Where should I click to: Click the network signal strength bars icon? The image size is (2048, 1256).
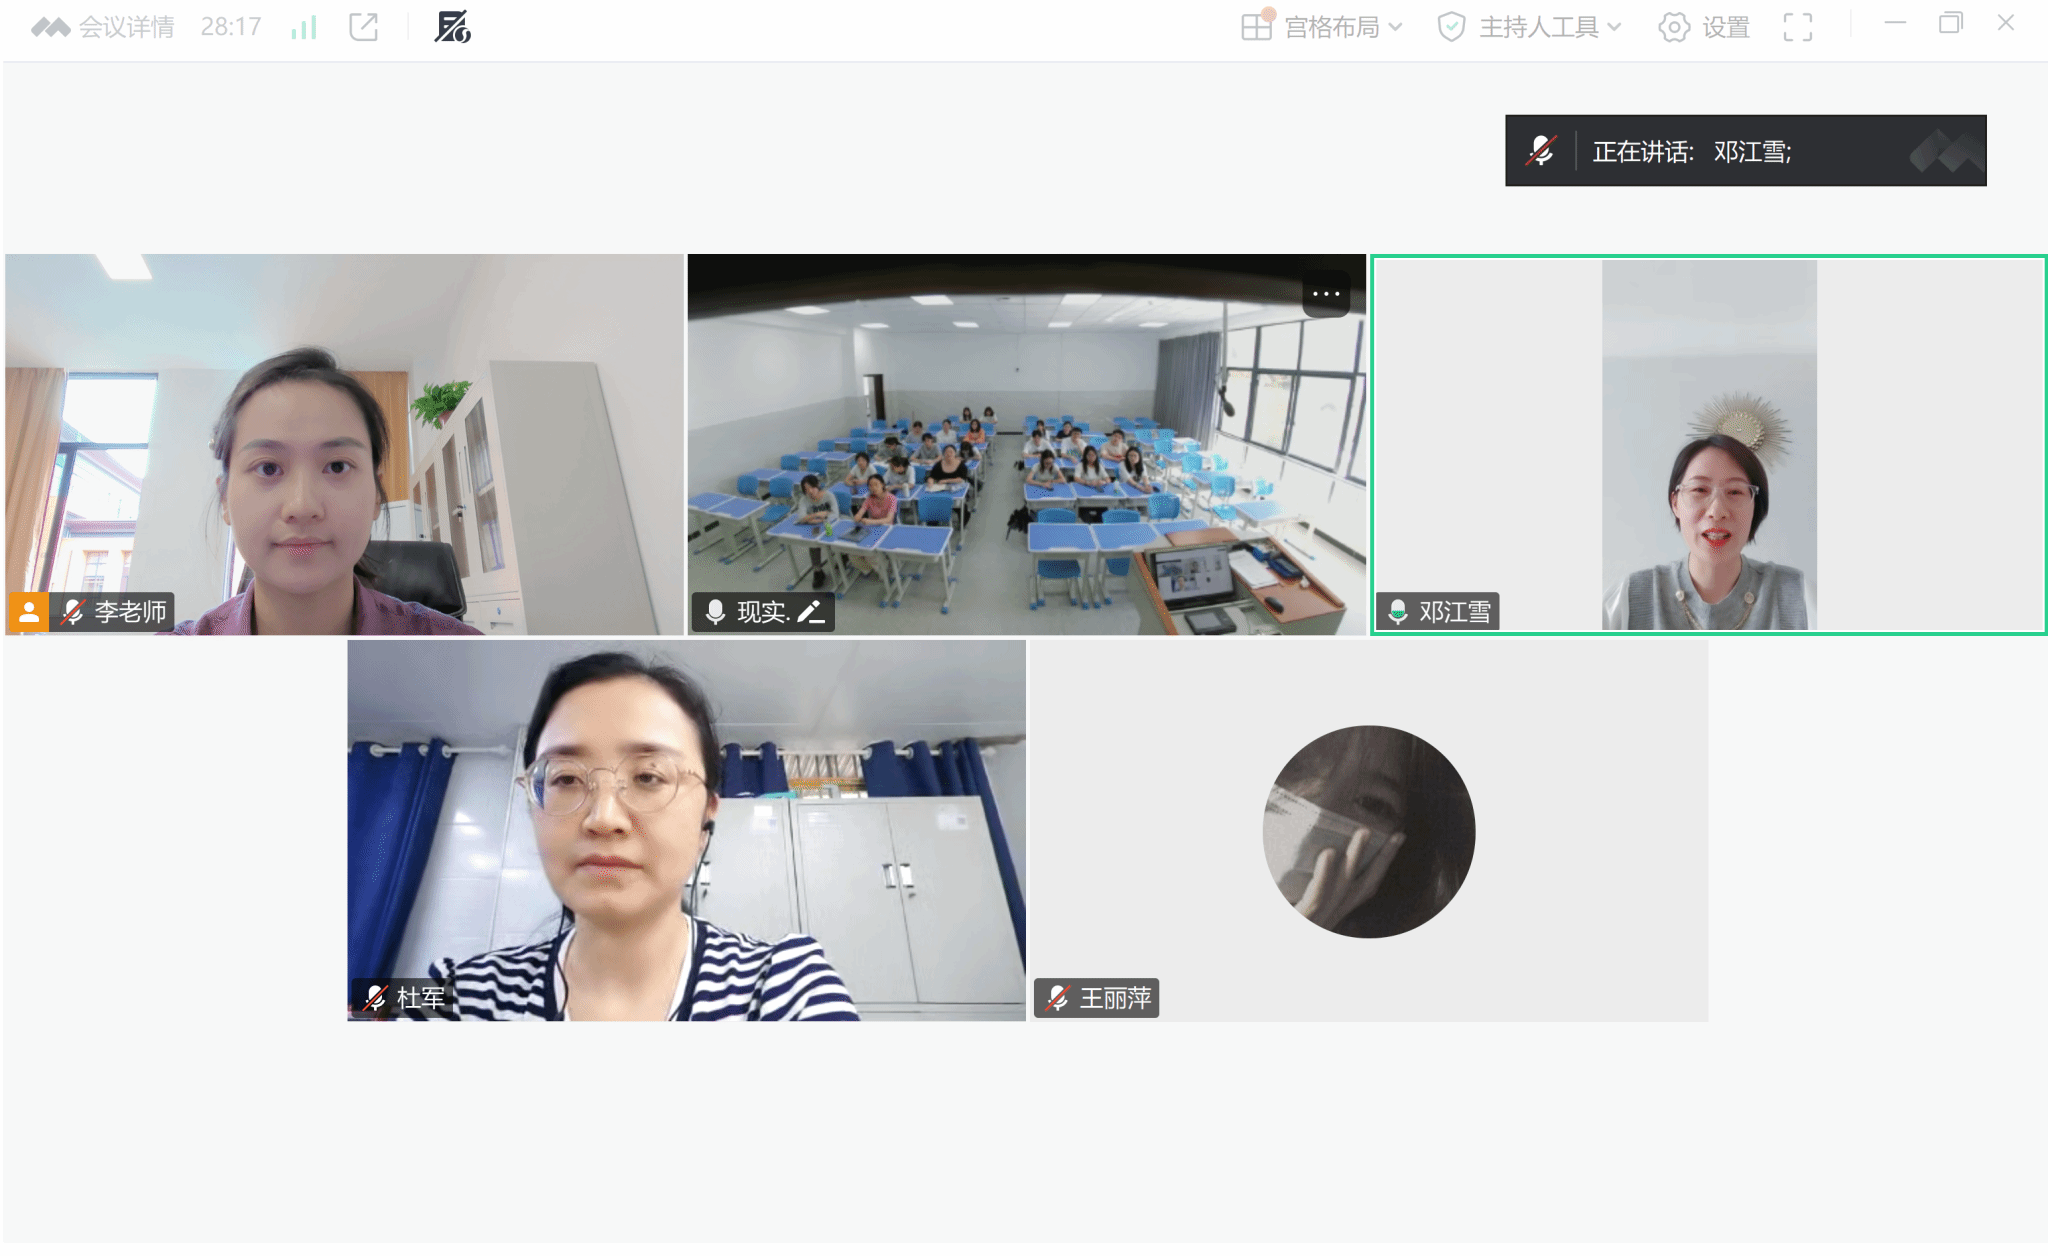pyautogui.click(x=304, y=27)
